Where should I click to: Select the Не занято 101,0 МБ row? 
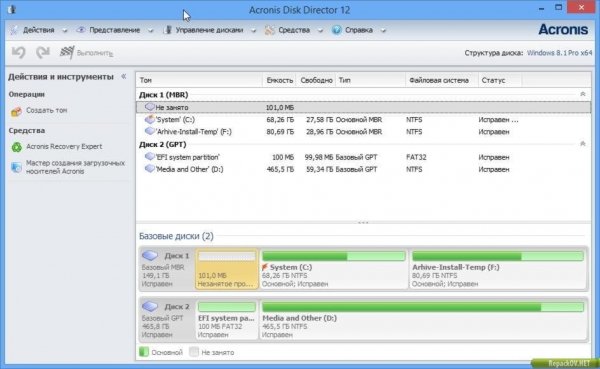pos(363,107)
